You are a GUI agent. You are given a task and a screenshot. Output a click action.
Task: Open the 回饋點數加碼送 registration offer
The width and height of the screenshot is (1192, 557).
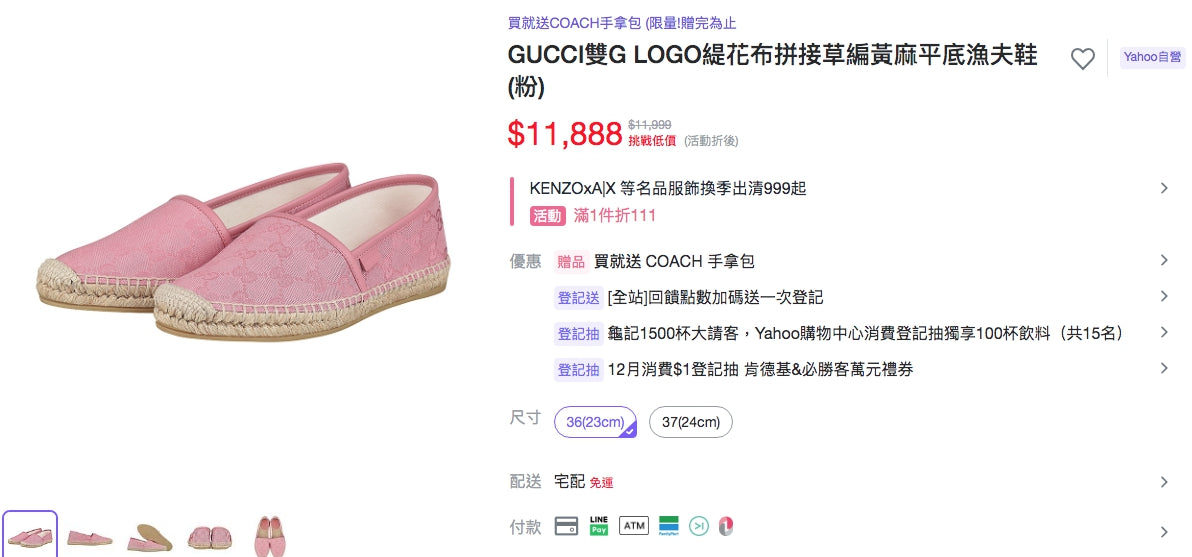point(715,297)
